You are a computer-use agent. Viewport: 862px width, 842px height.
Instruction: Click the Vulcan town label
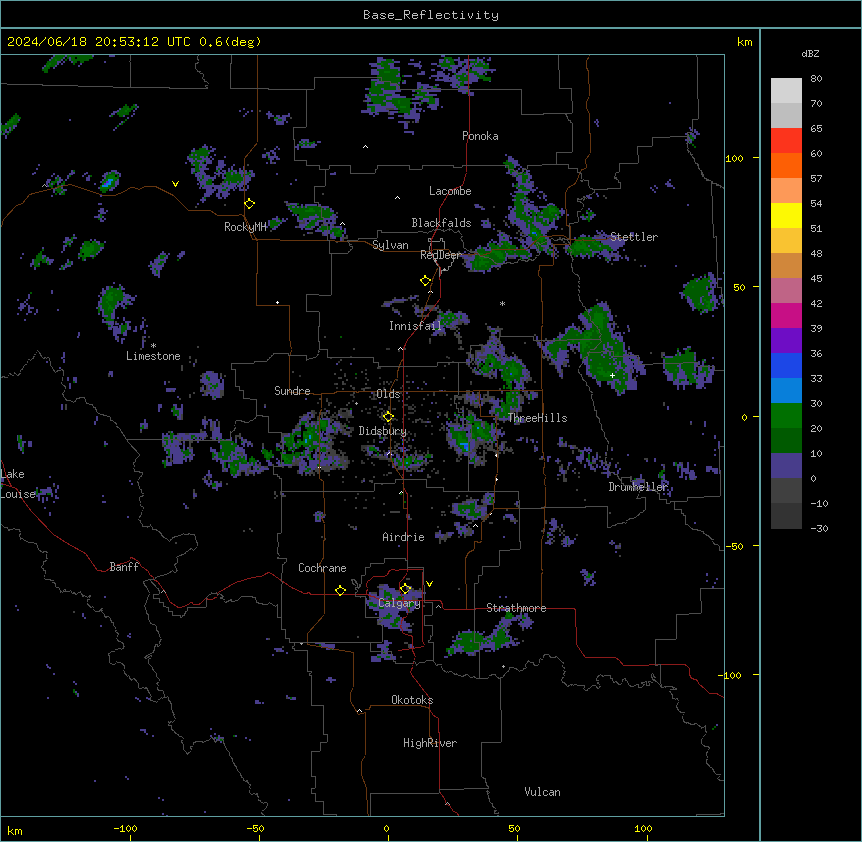543,792
